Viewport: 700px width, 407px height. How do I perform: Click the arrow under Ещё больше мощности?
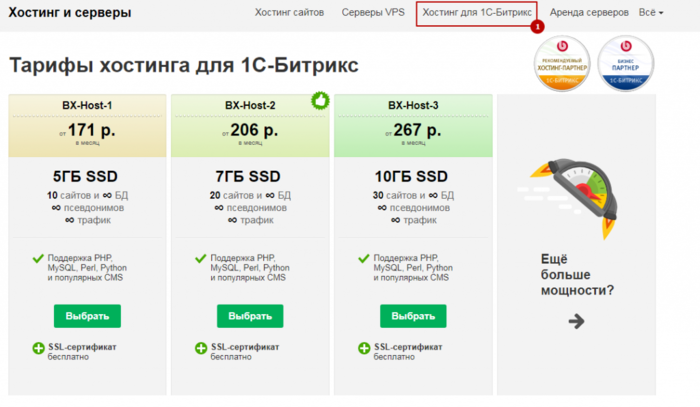pyautogui.click(x=576, y=321)
